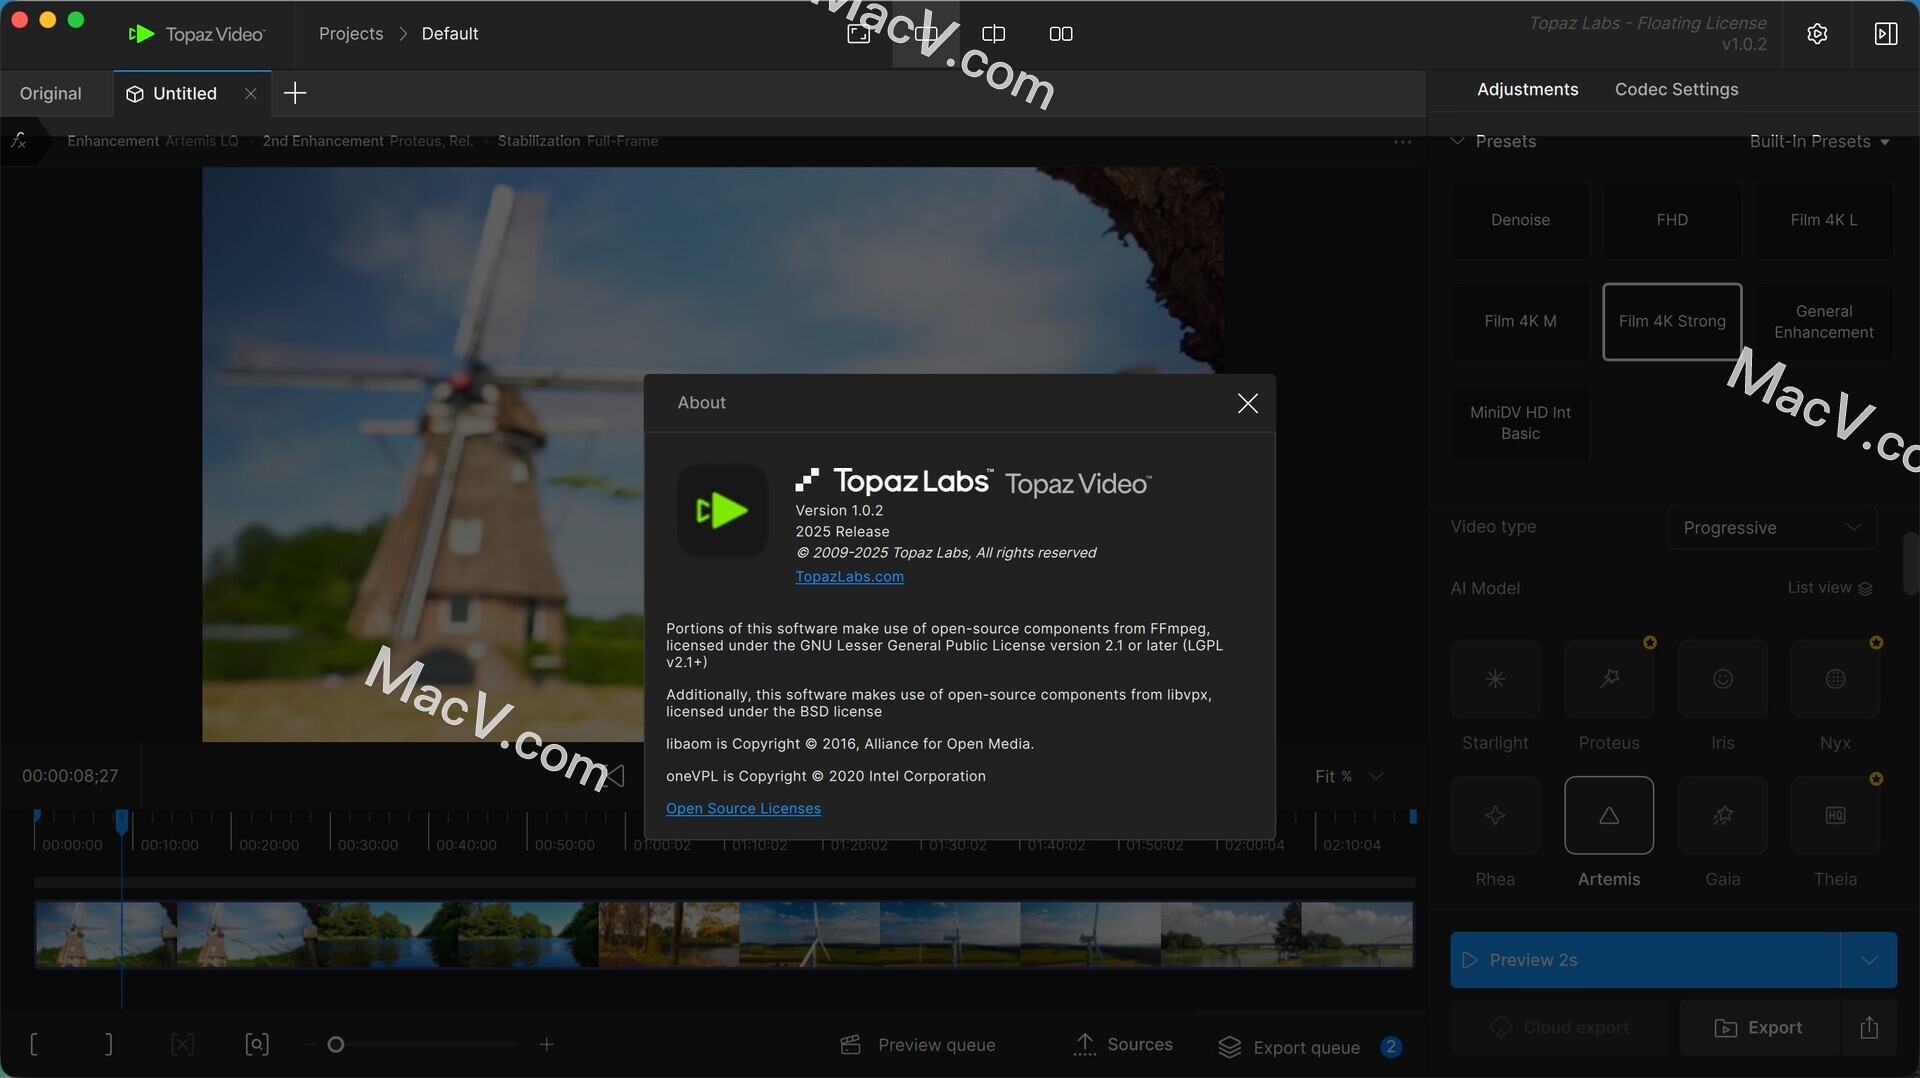The height and width of the screenshot is (1078, 1920).
Task: Open the settings gear icon
Action: tap(1817, 34)
